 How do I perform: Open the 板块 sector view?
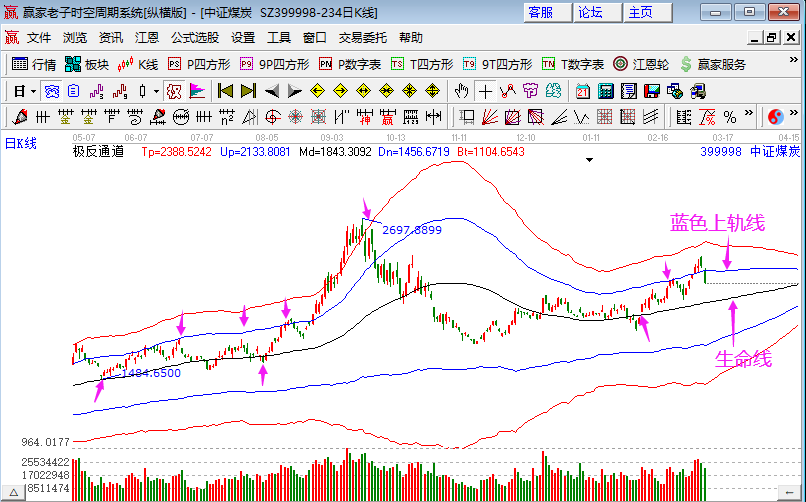[x=87, y=64]
